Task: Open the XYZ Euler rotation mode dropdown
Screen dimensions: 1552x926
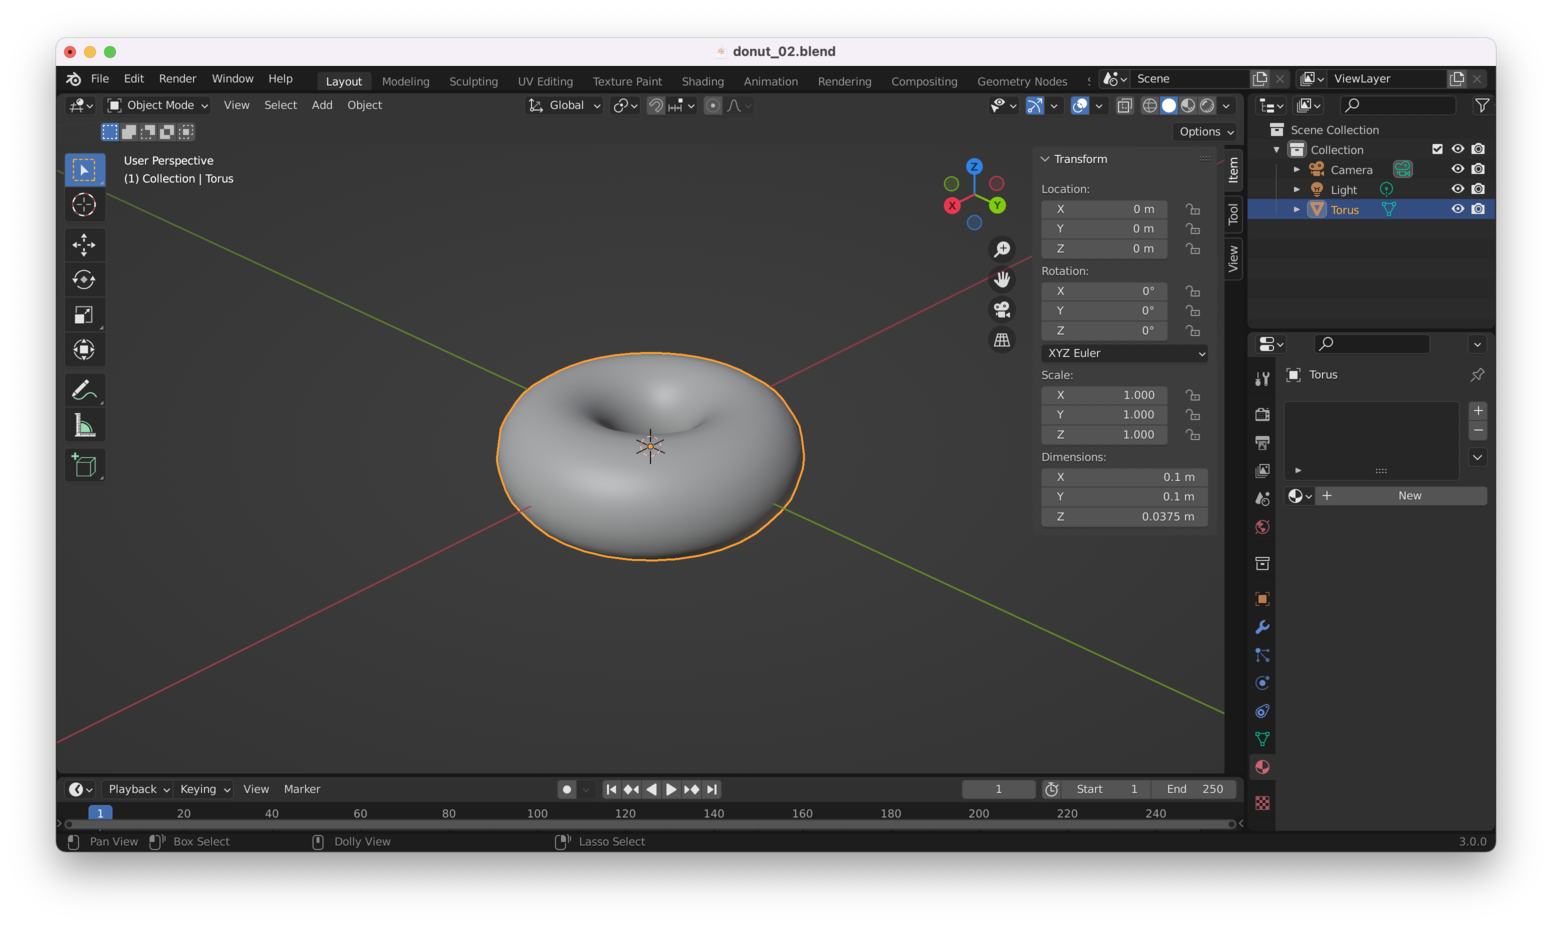Action: tap(1124, 353)
